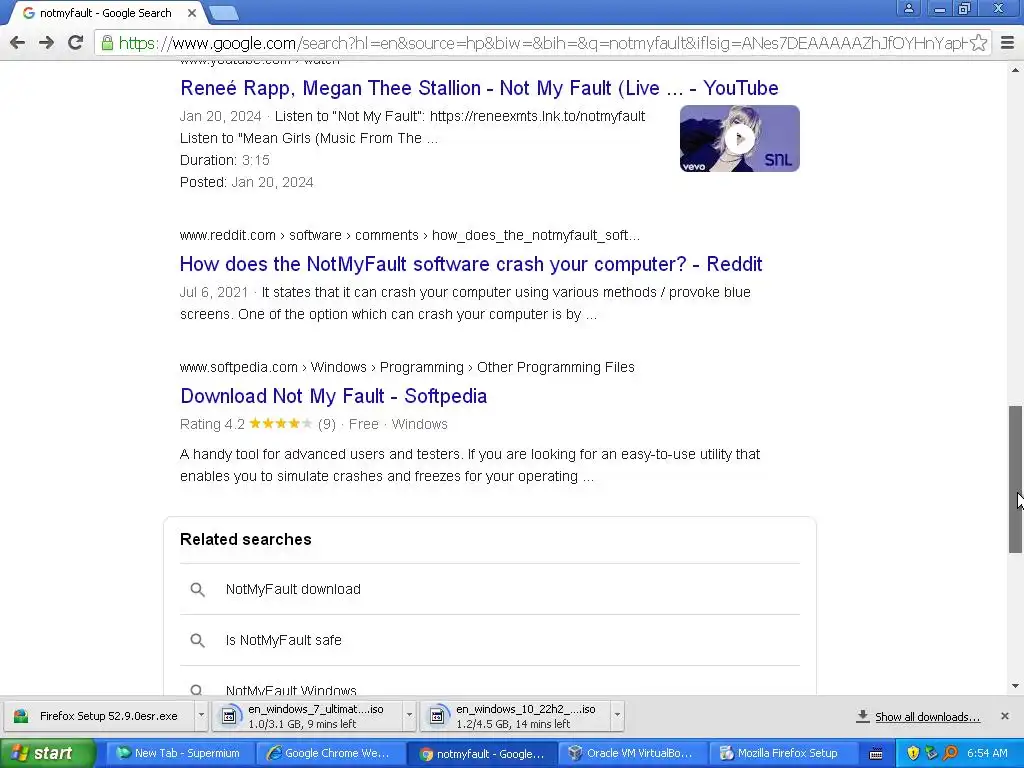Close the notmyfault Google Search tab
Image resolution: width=1024 pixels, height=768 pixels.
192,12
